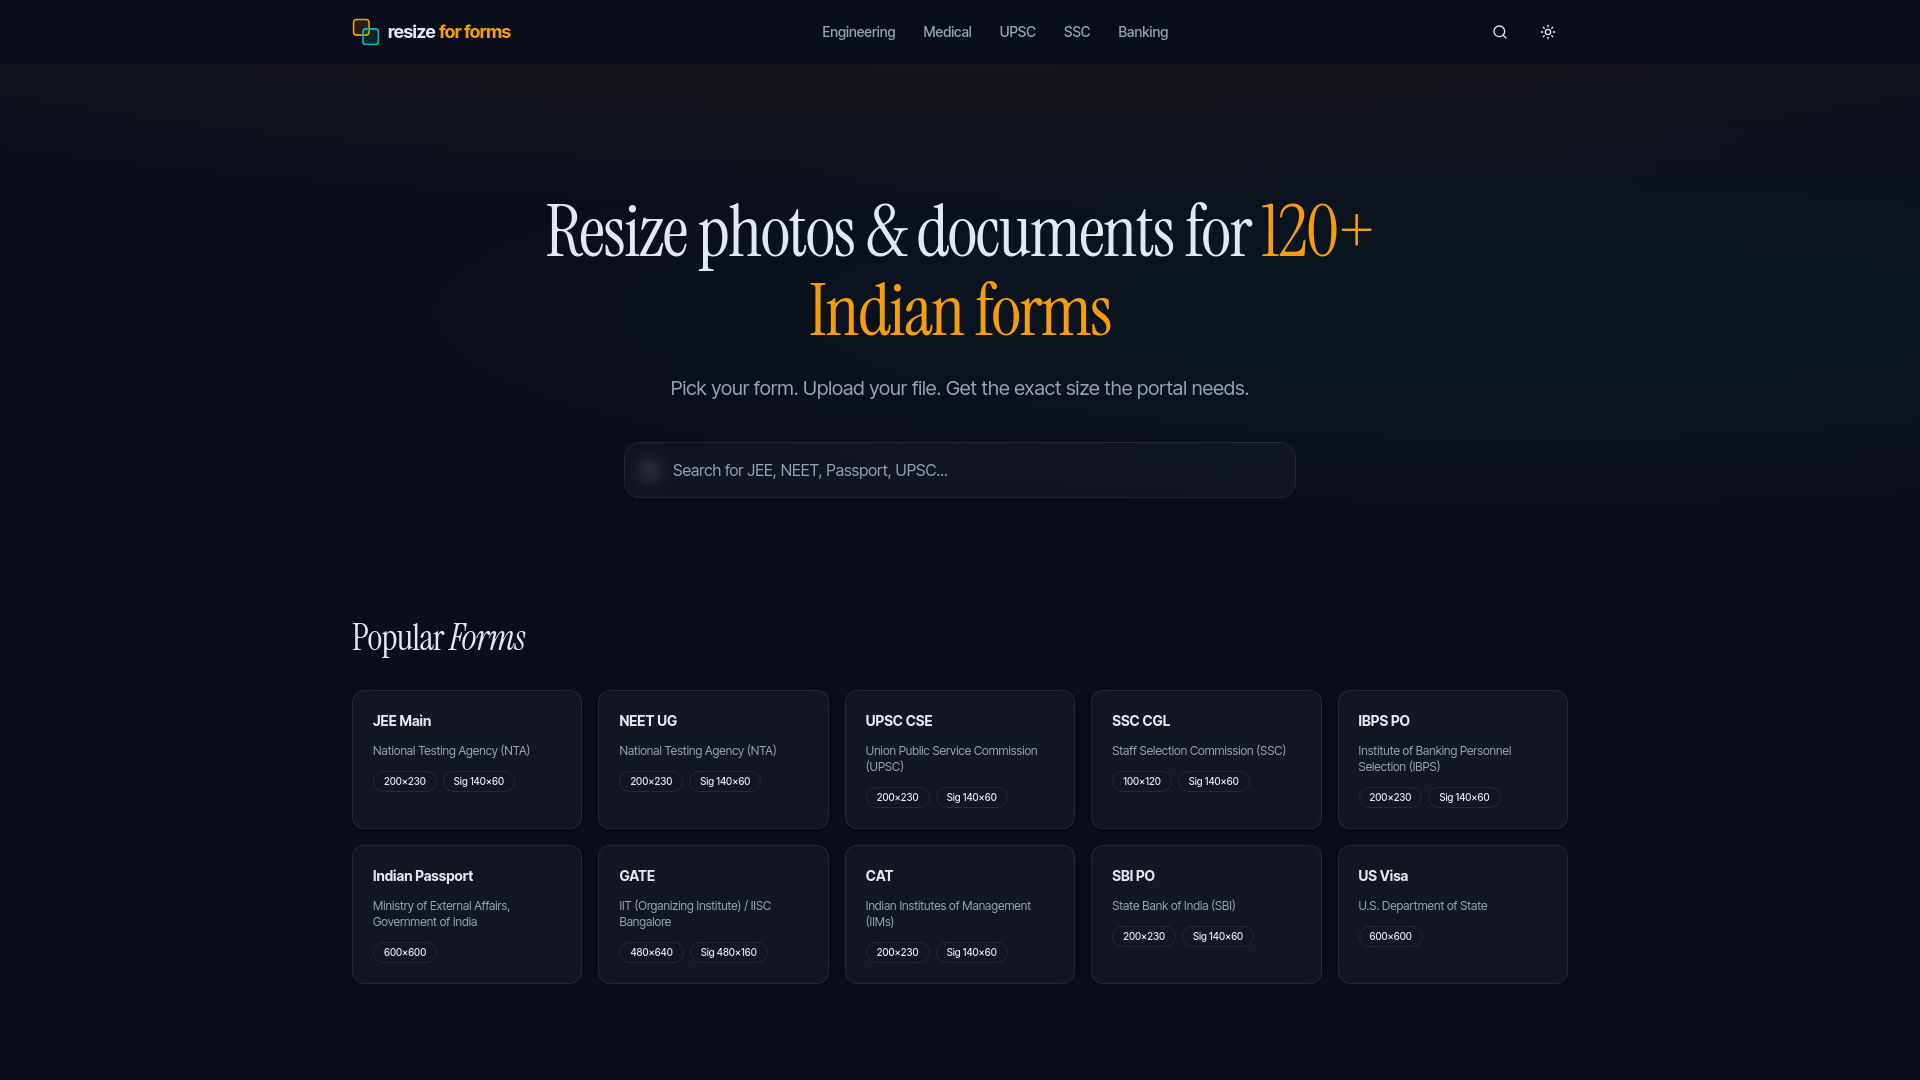Screen dimensions: 1920x1080
Task: Click 600×600 tag on Indian Passport card
Action: coord(405,953)
